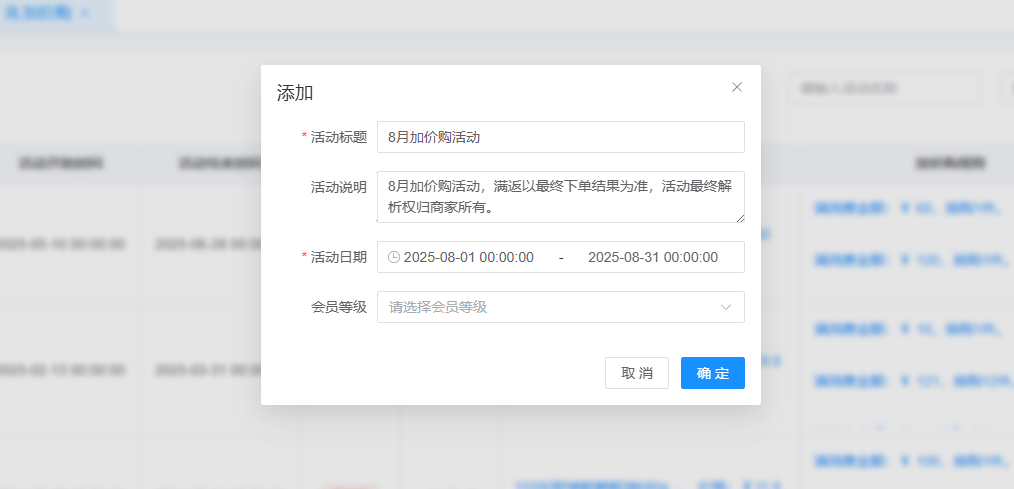Select the blurred page tab at top left

[45, 13]
